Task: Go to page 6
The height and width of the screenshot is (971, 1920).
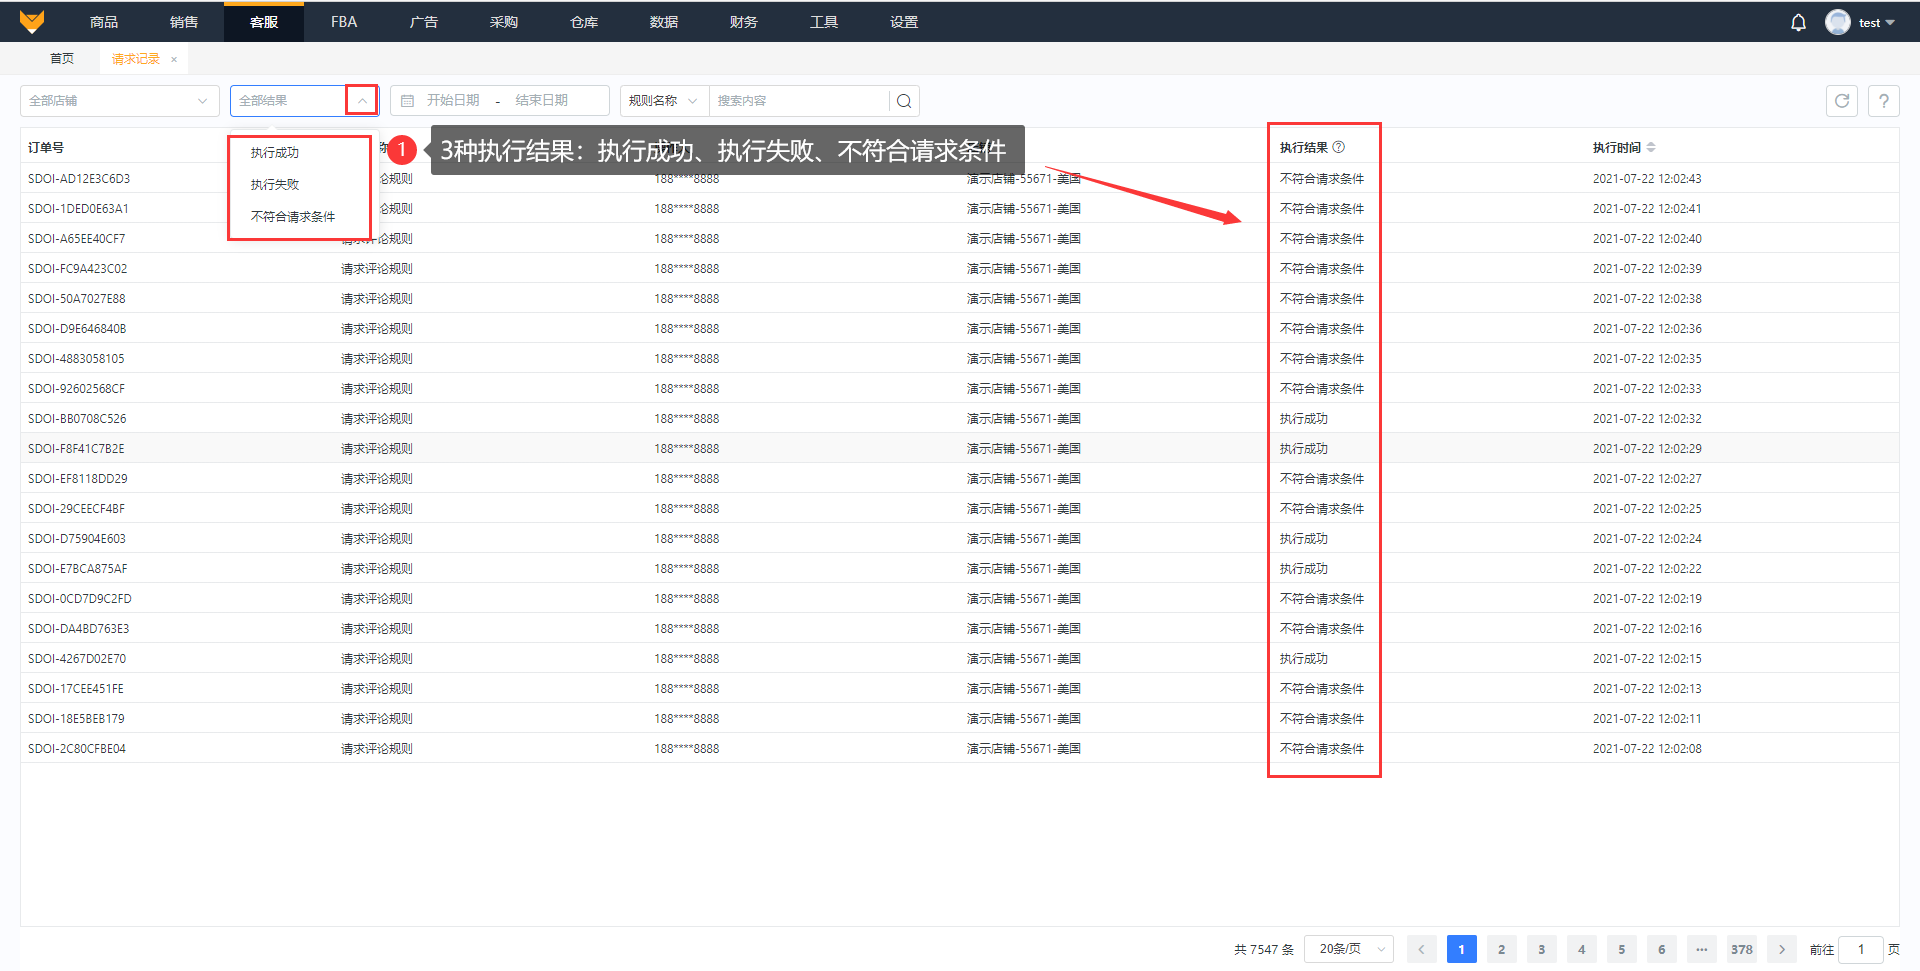Action: tap(1661, 949)
